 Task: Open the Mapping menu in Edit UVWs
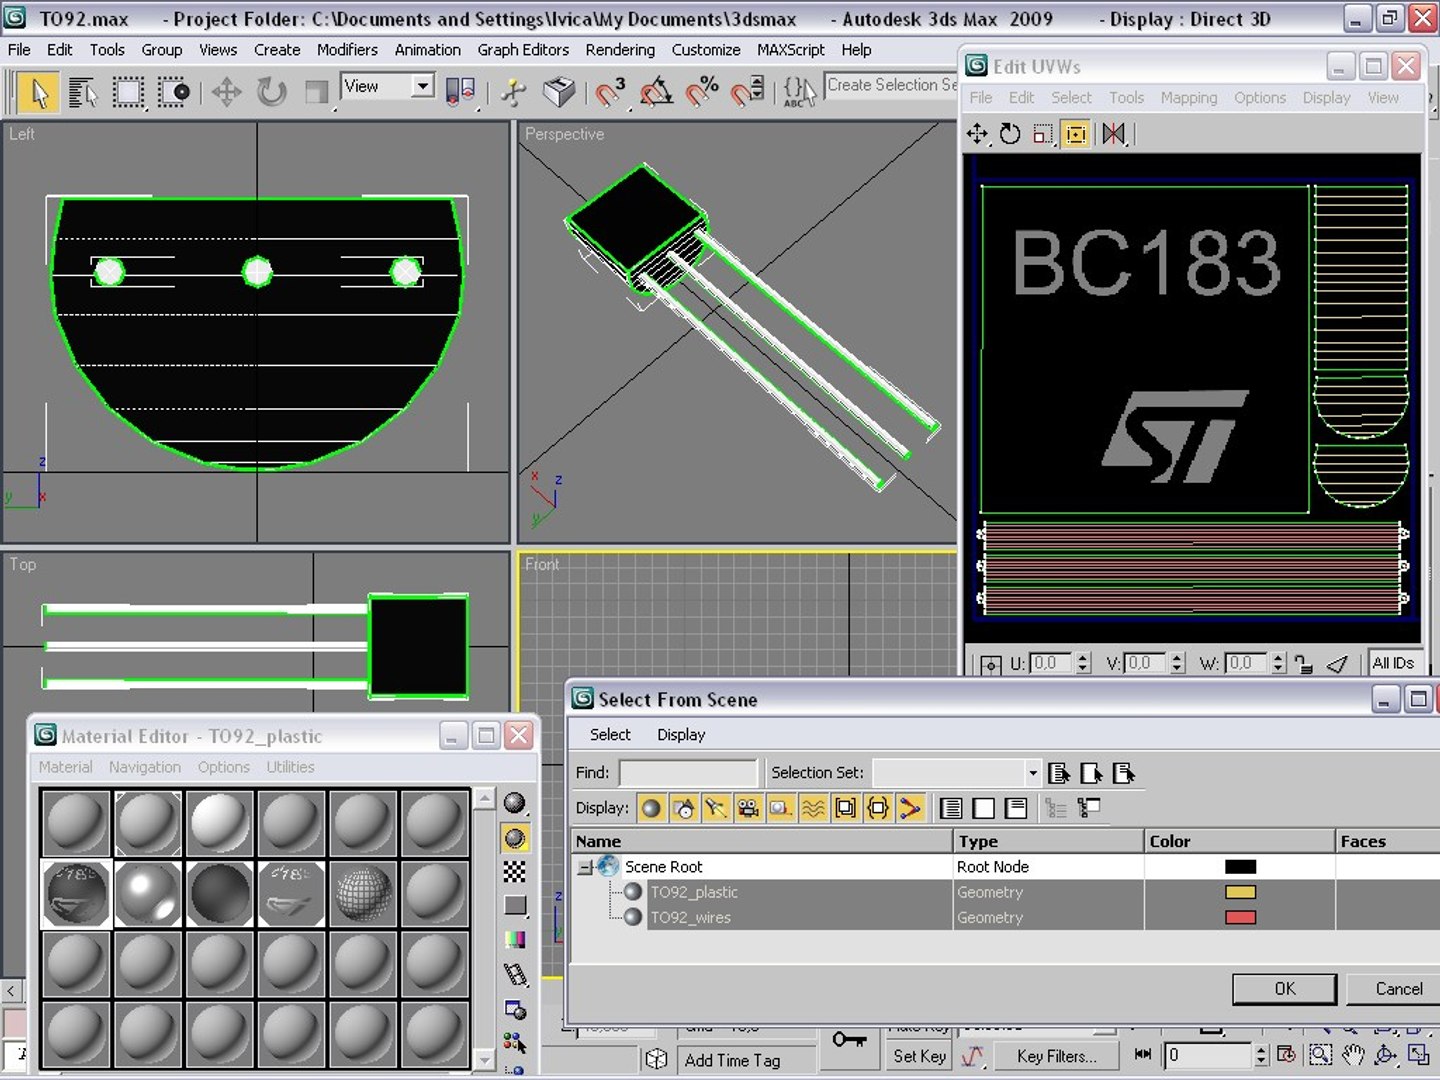(1189, 98)
